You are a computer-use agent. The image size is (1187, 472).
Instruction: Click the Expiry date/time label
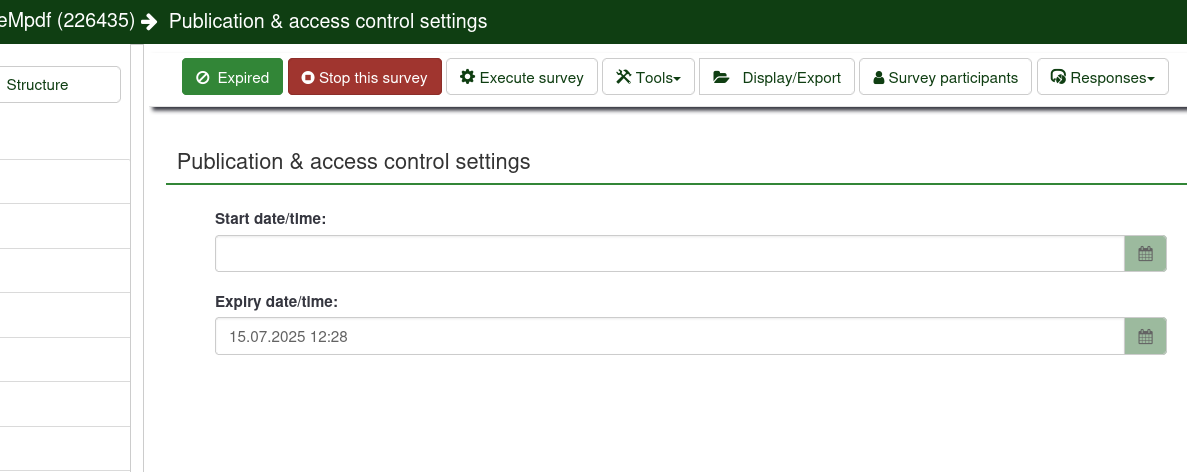[276, 301]
